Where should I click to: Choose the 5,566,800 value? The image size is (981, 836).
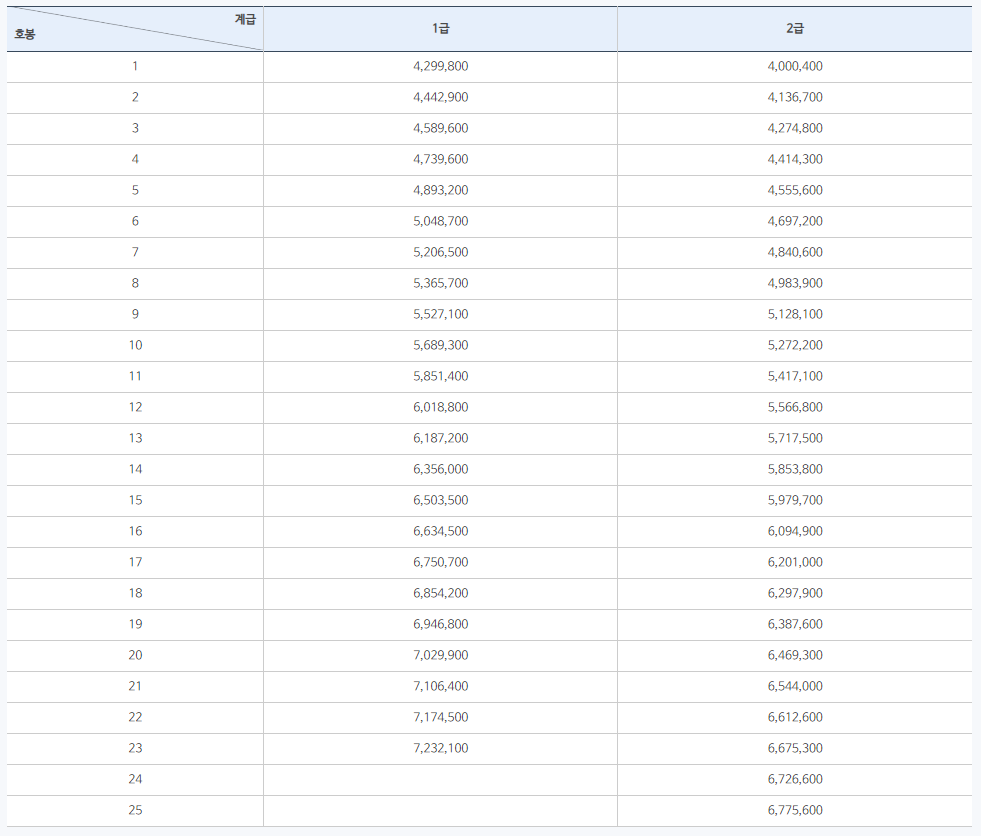coord(795,407)
